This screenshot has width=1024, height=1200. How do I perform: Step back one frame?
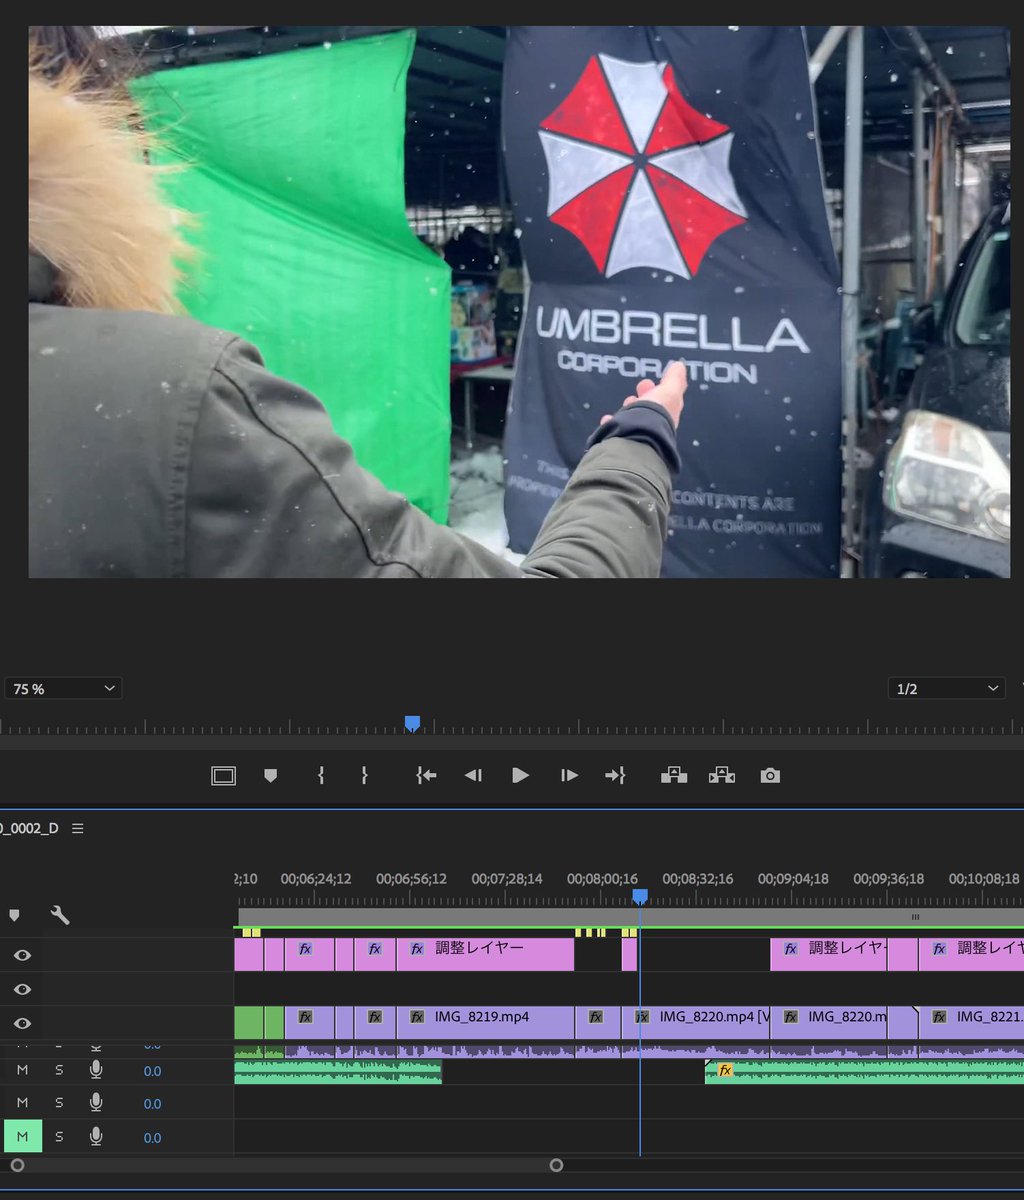[473, 775]
